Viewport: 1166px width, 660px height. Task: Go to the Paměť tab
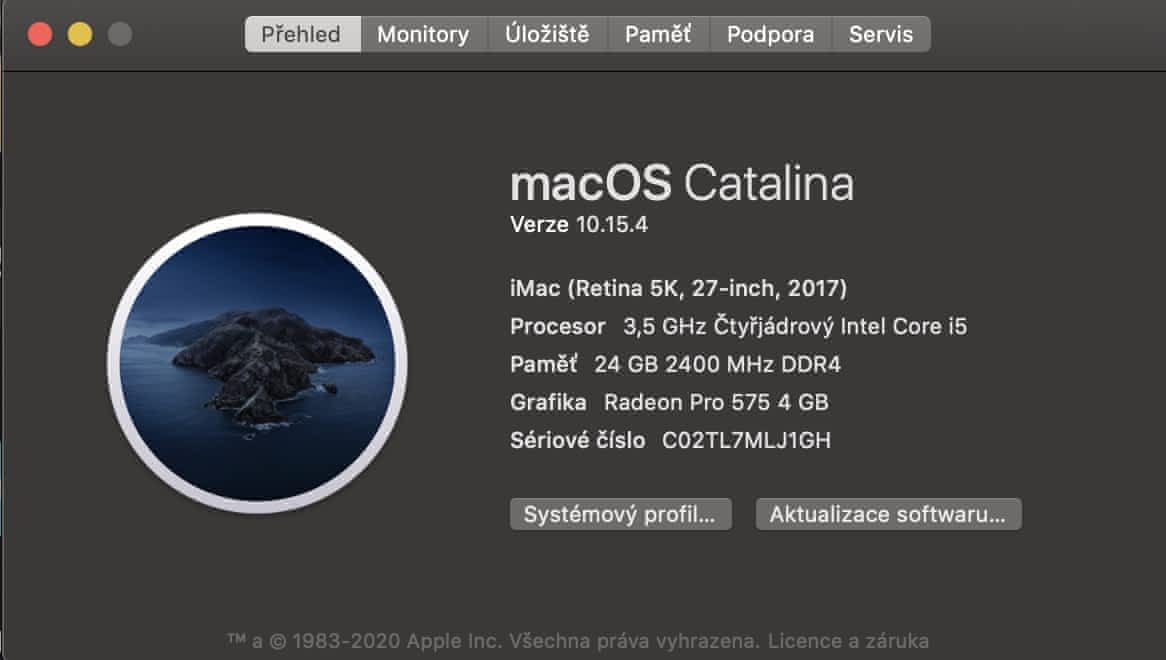658,34
